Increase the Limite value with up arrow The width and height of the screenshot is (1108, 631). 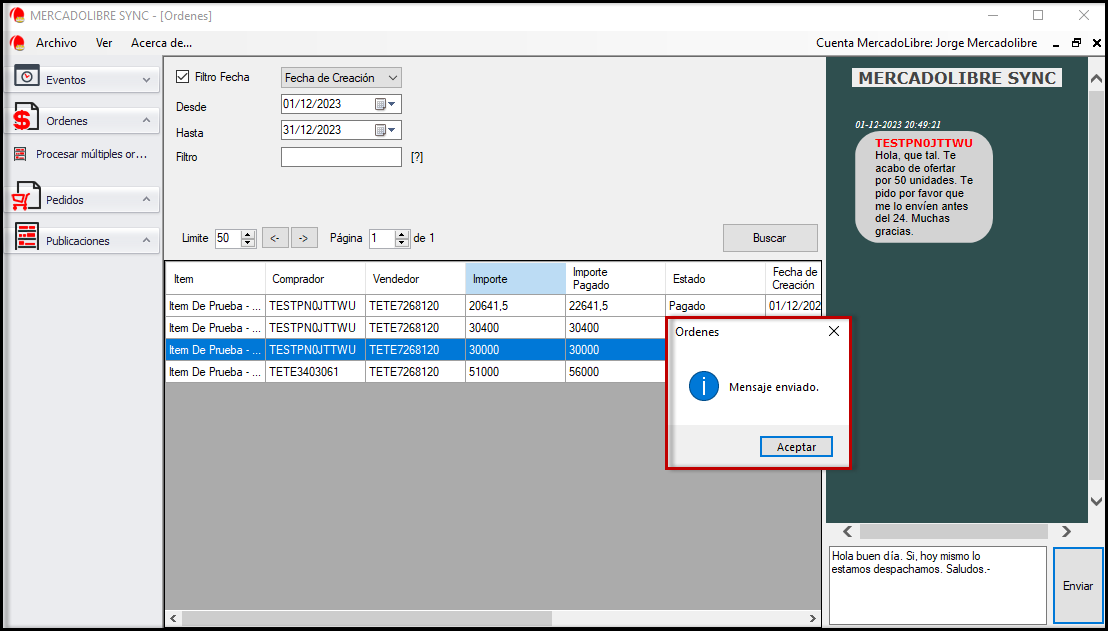(248, 234)
